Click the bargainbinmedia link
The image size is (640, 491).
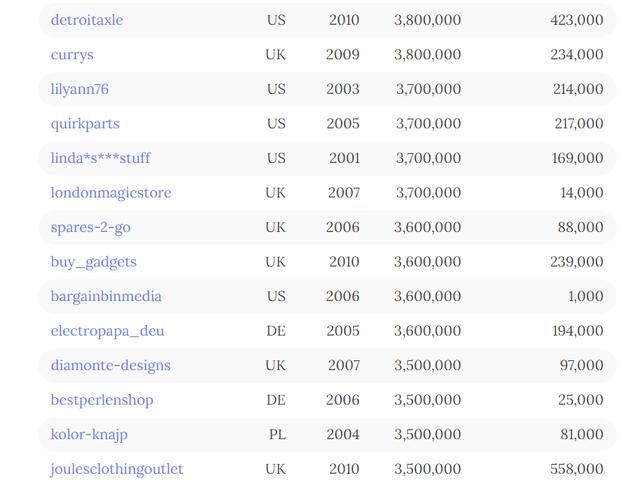pyautogui.click(x=106, y=296)
